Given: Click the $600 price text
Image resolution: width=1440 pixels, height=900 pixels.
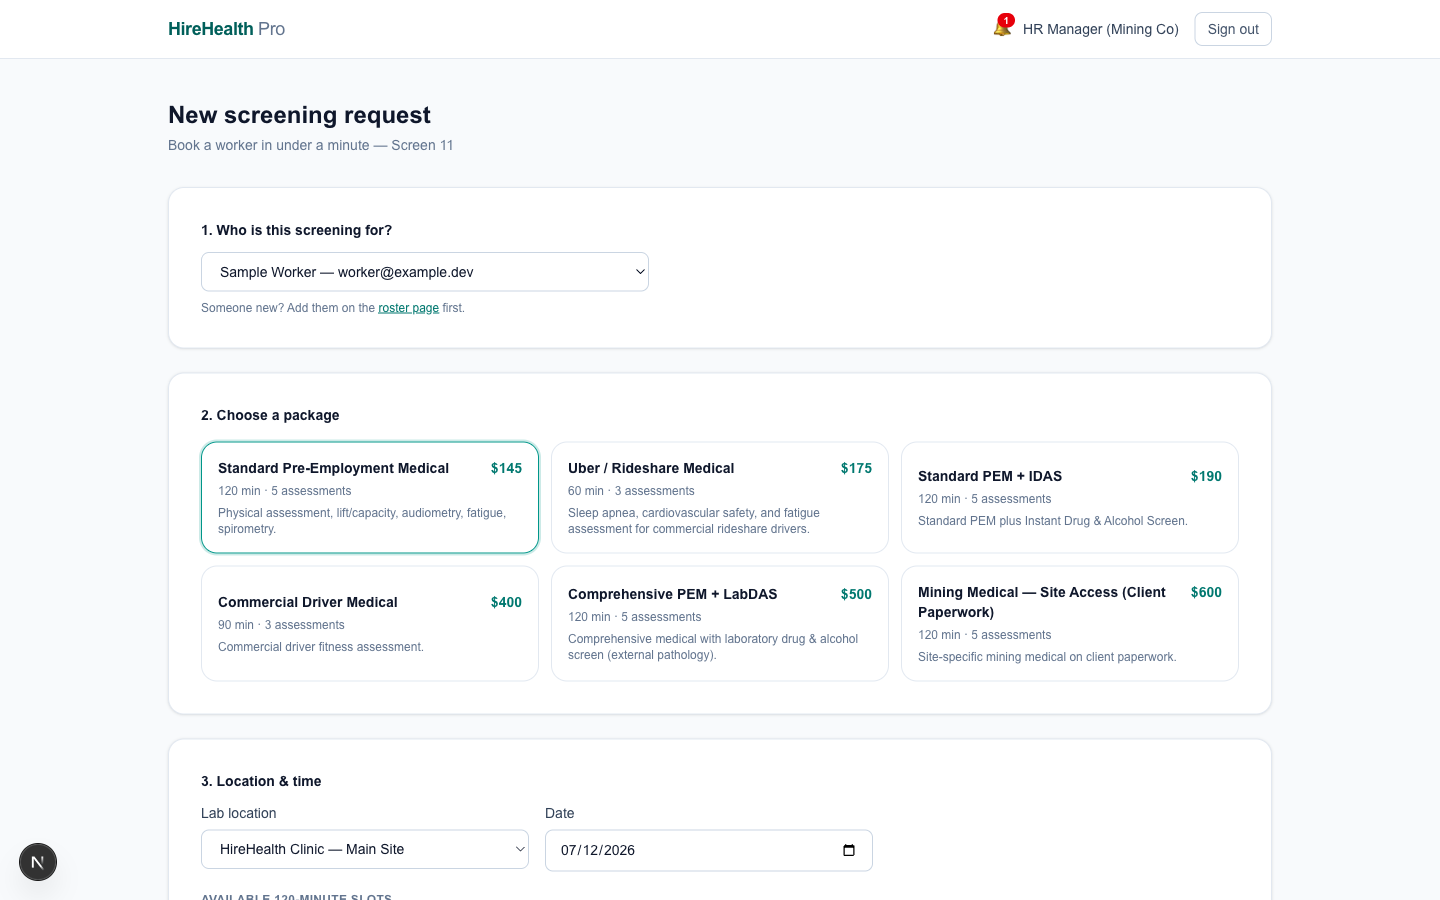Looking at the screenshot, I should pos(1206,592).
